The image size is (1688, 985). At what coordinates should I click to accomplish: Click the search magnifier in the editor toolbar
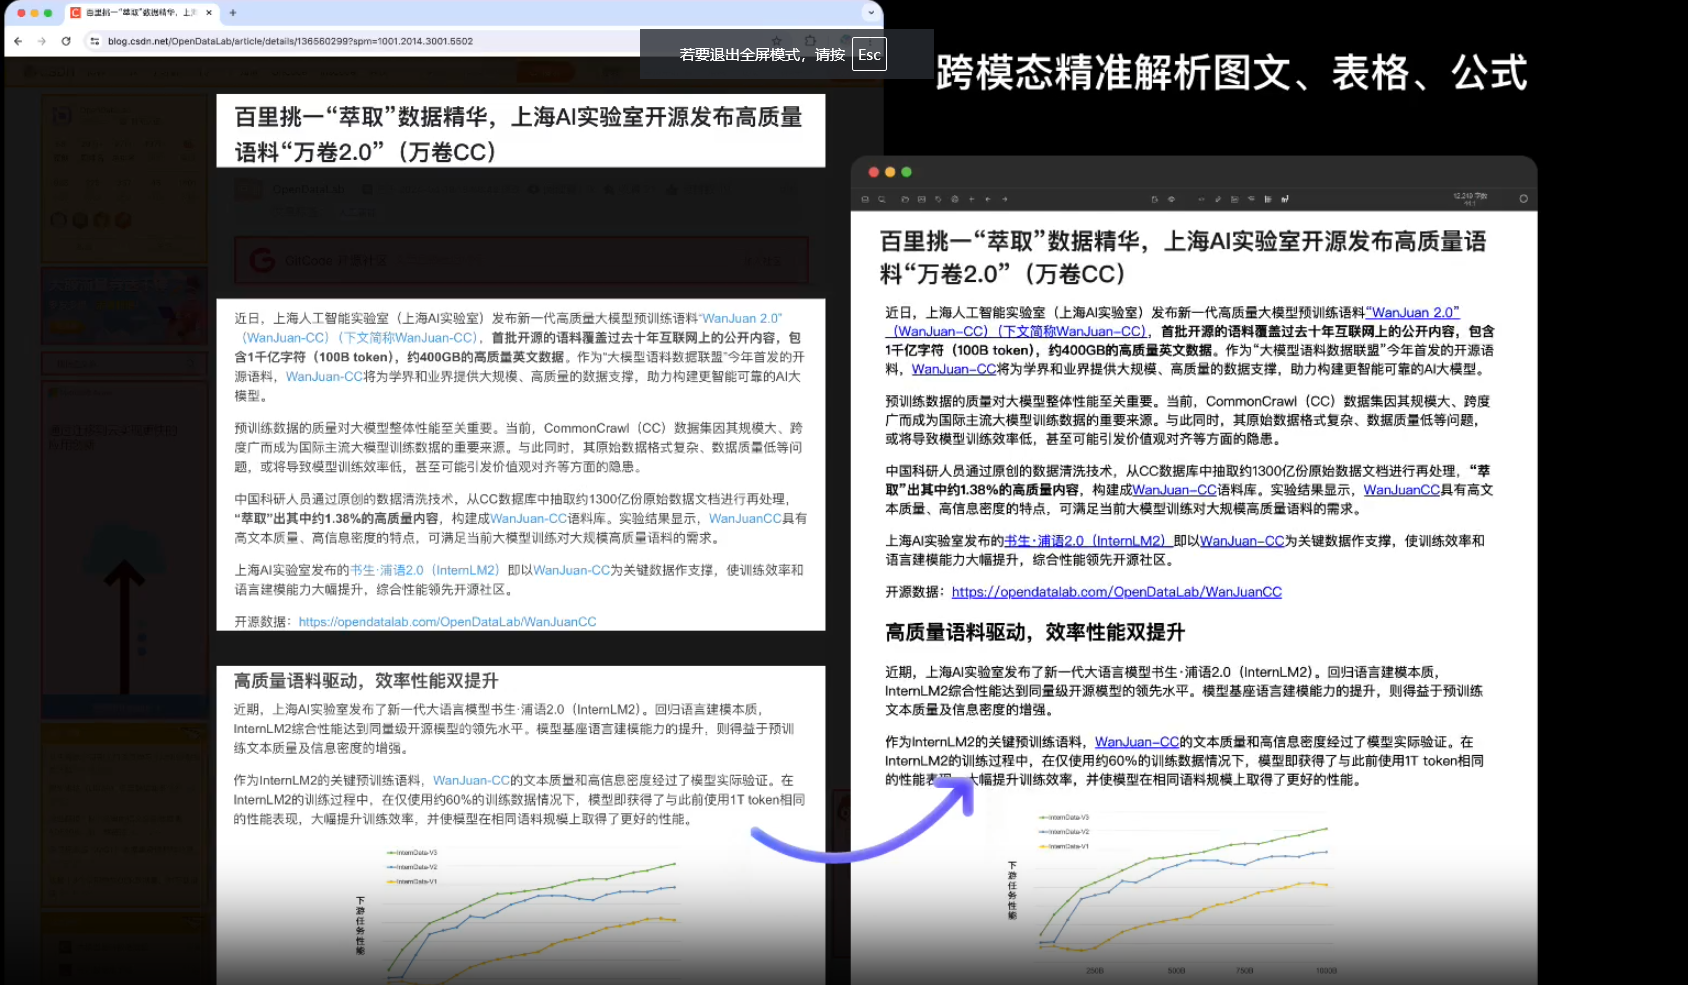click(x=881, y=199)
